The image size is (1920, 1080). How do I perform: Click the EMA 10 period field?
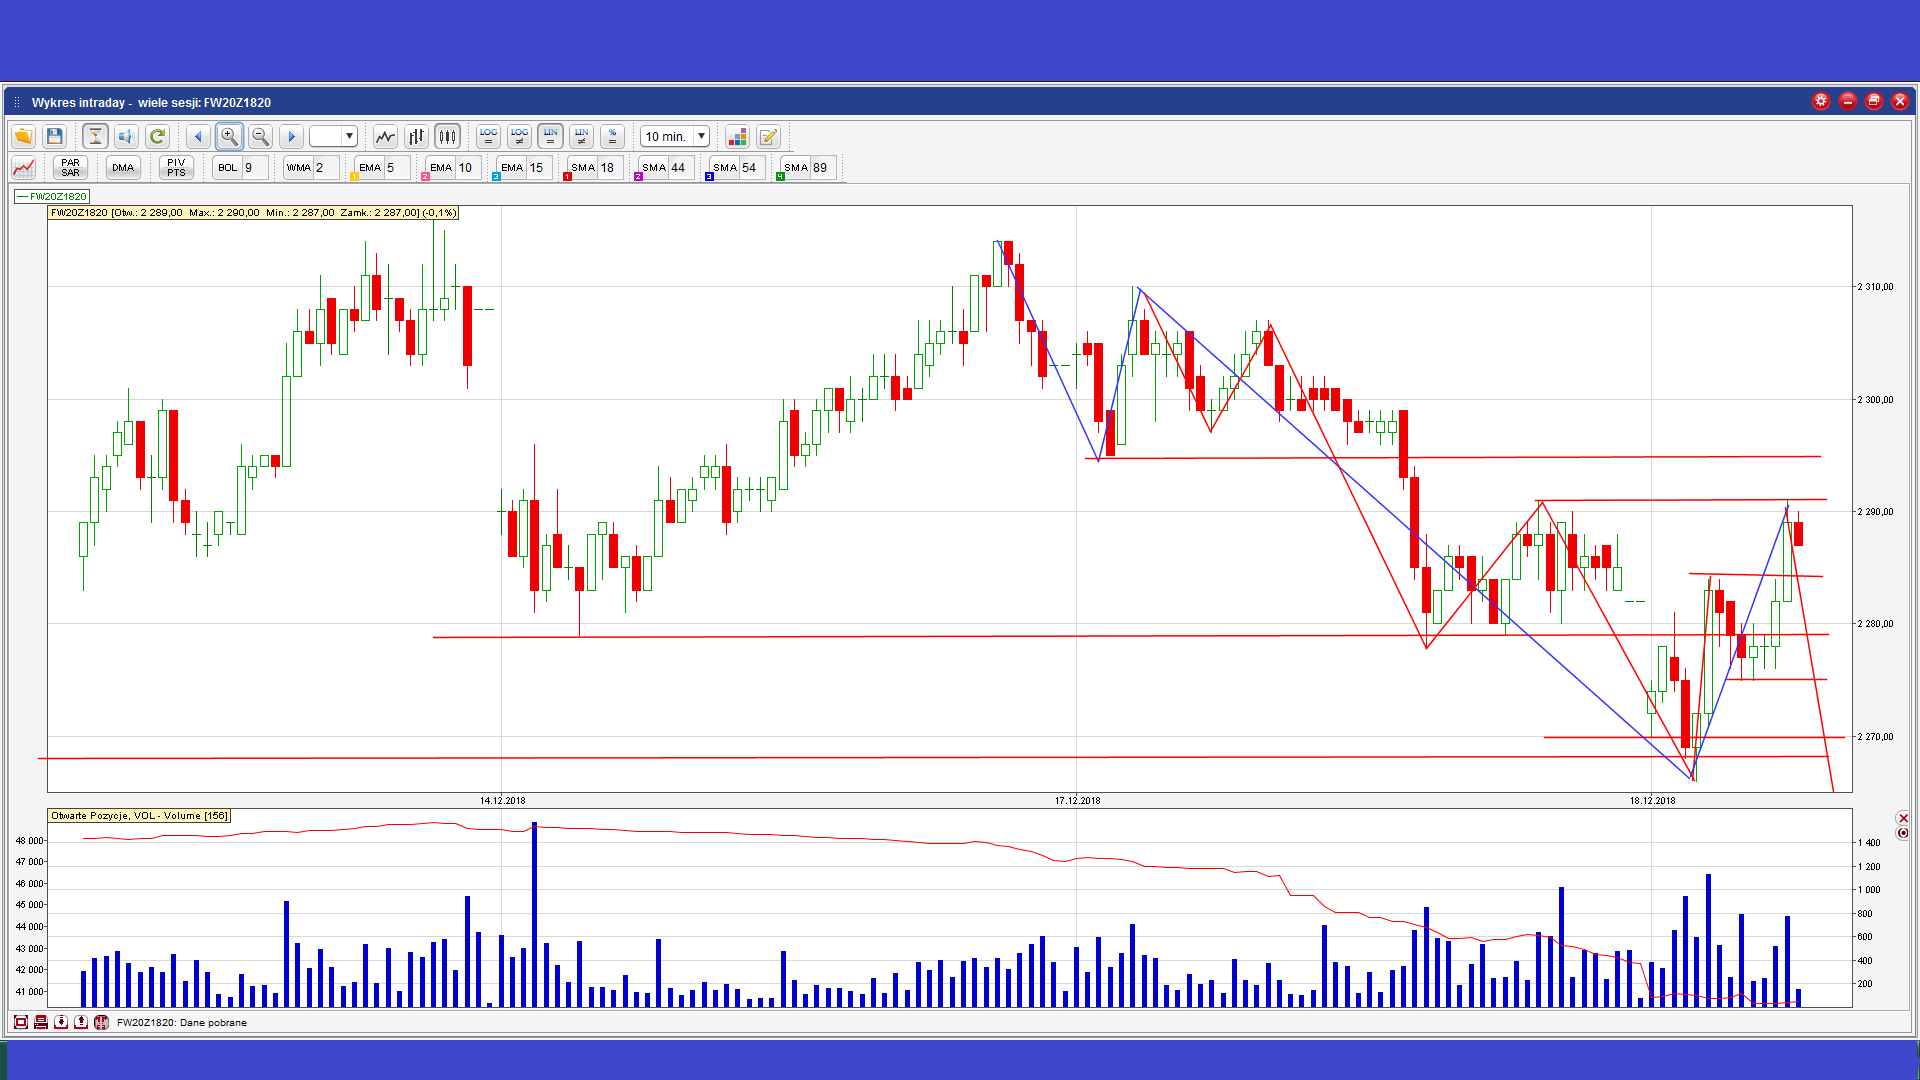coord(466,167)
